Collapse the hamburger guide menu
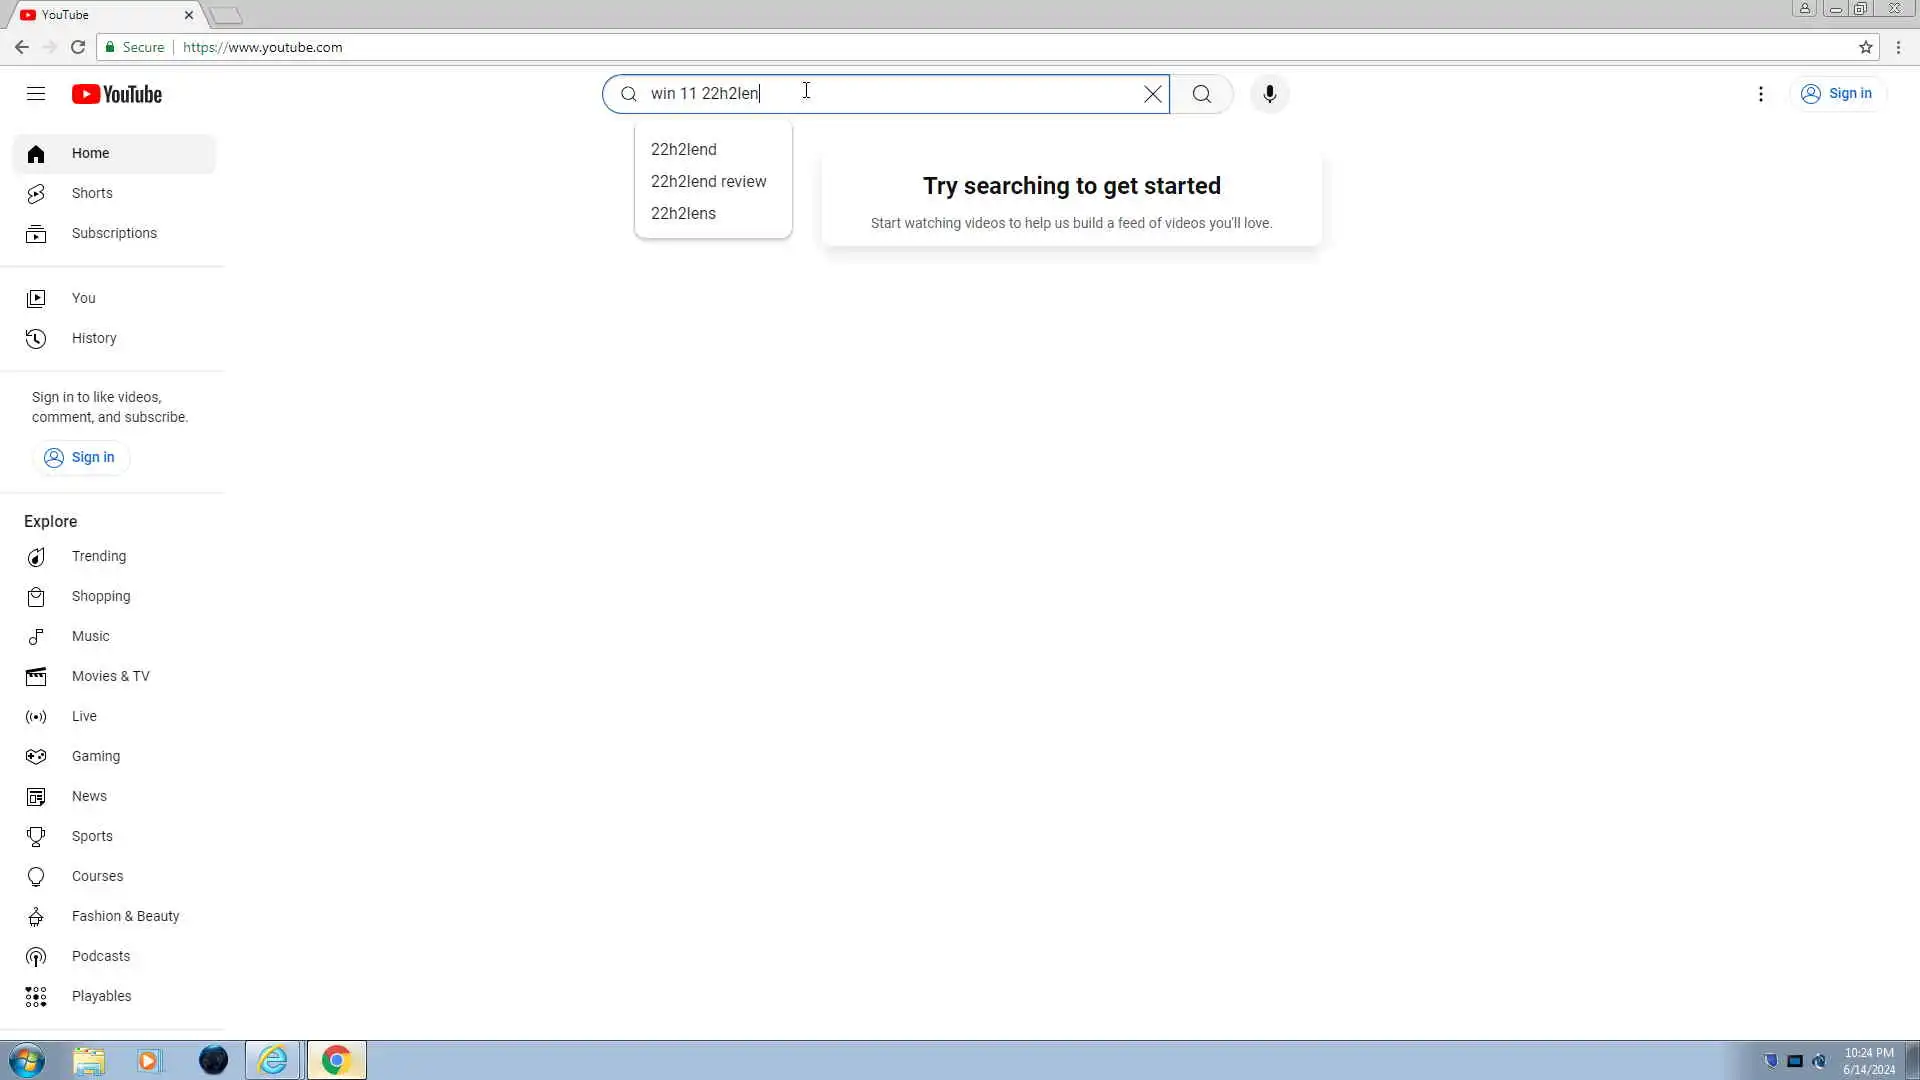 pyautogui.click(x=36, y=94)
